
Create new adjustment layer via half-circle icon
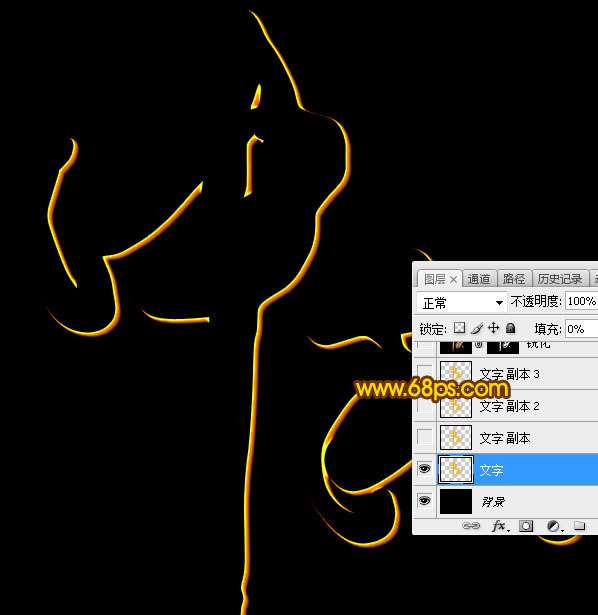554,526
